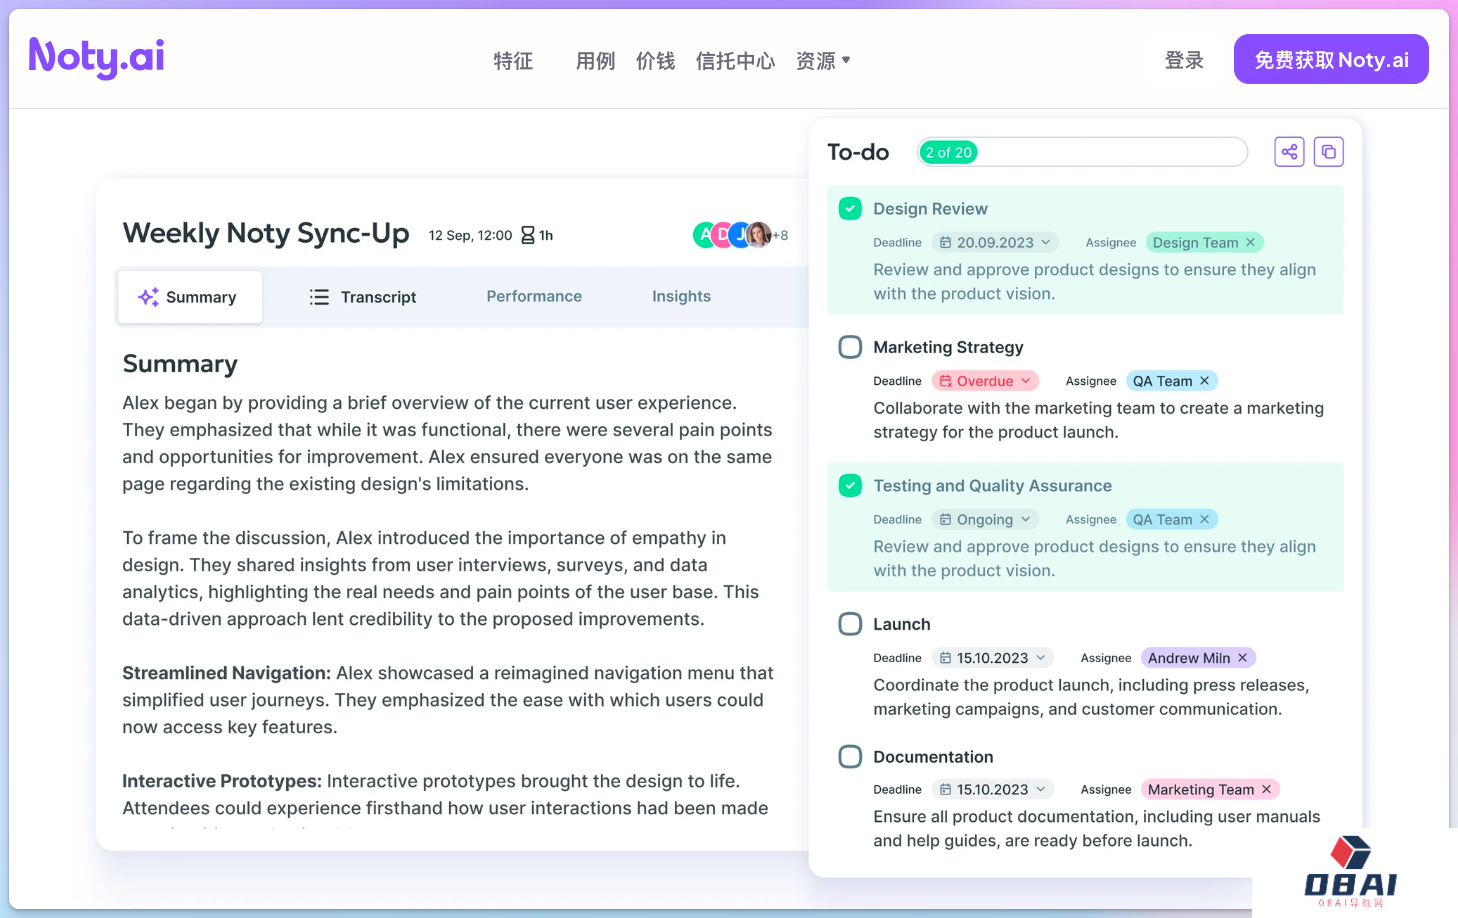Click the '2 of 20' progress bar

(x=1083, y=152)
